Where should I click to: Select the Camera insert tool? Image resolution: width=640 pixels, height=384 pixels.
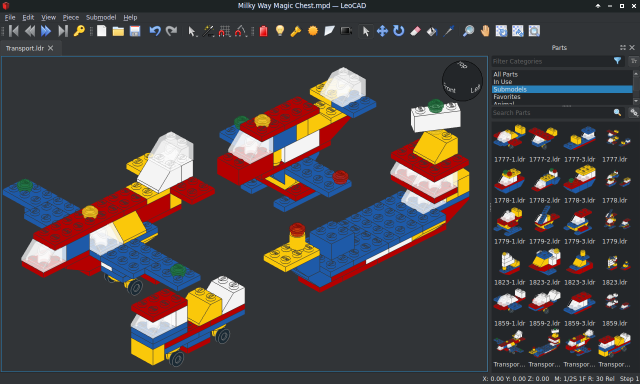346,31
